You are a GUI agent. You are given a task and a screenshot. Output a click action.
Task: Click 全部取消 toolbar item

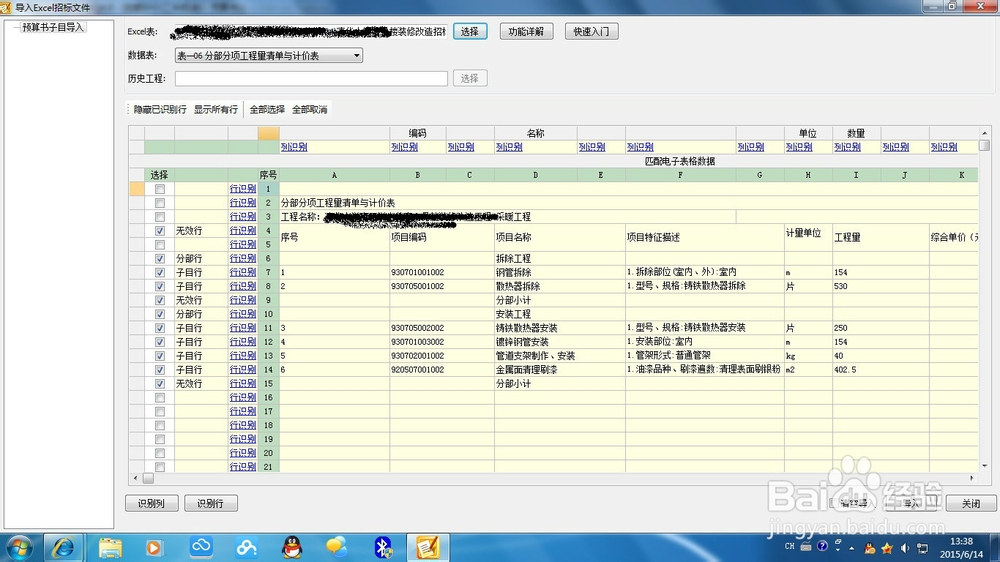[x=309, y=110]
